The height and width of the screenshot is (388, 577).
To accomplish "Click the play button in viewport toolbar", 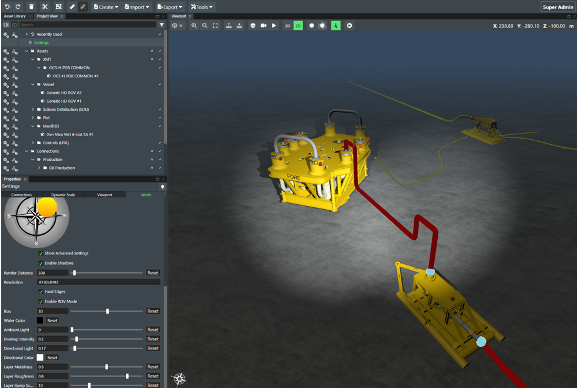I will coord(274,26).
